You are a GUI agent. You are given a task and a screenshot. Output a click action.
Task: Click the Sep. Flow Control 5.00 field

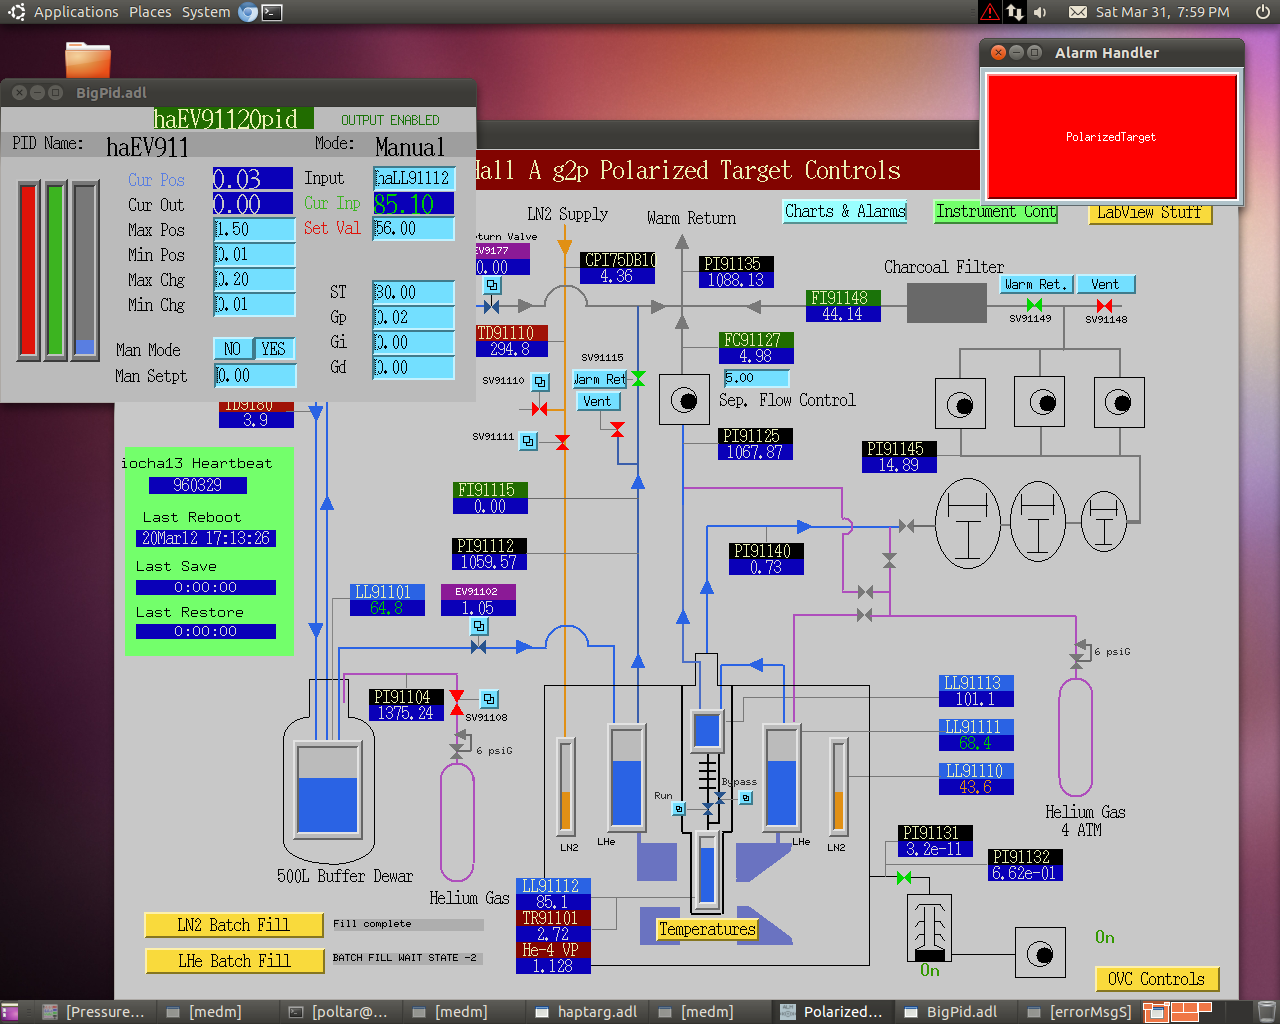pyautogui.click(x=756, y=378)
